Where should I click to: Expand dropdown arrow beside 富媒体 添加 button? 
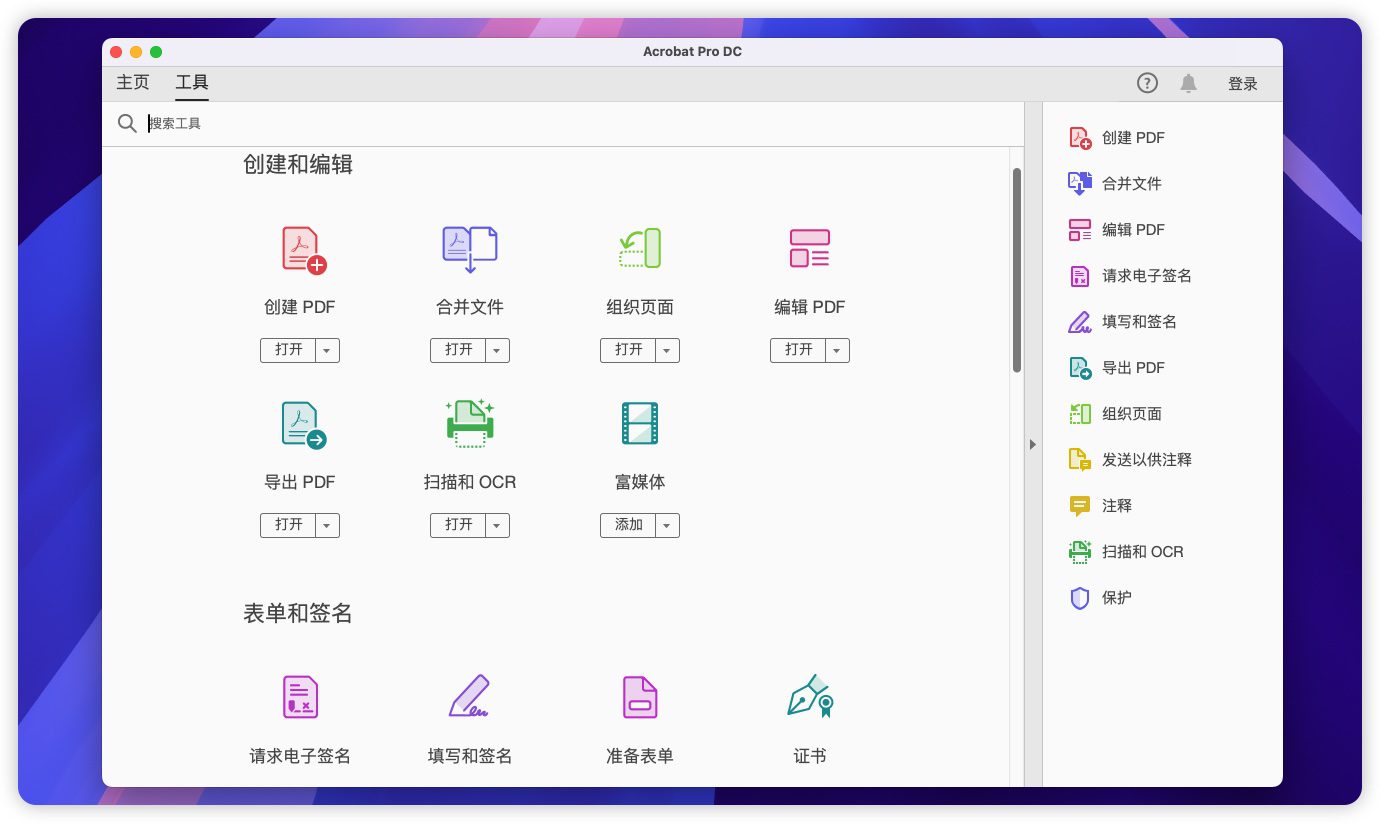pyautogui.click(x=668, y=525)
